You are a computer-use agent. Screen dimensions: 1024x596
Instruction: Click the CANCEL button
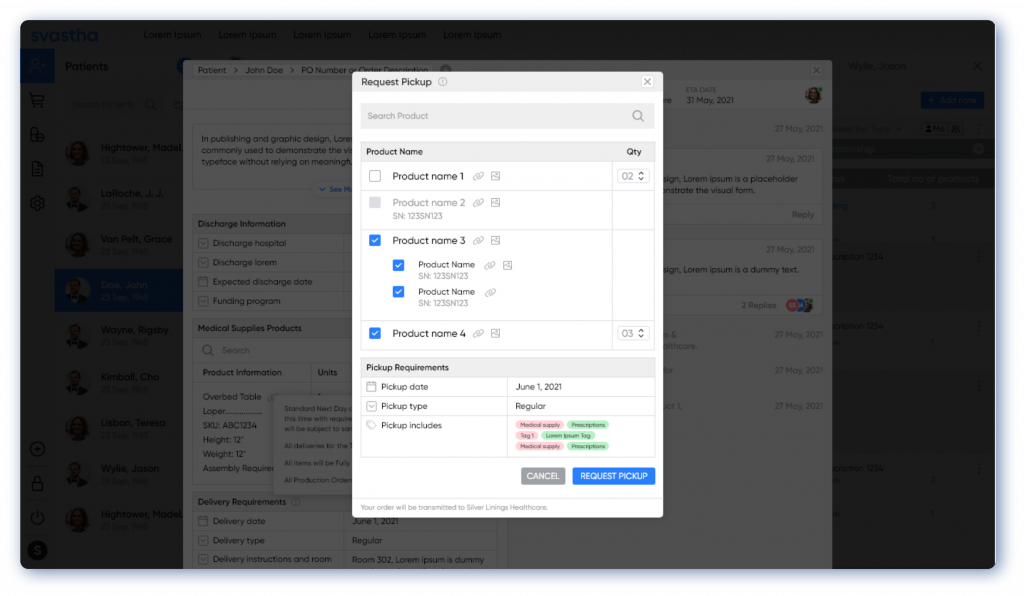(543, 476)
